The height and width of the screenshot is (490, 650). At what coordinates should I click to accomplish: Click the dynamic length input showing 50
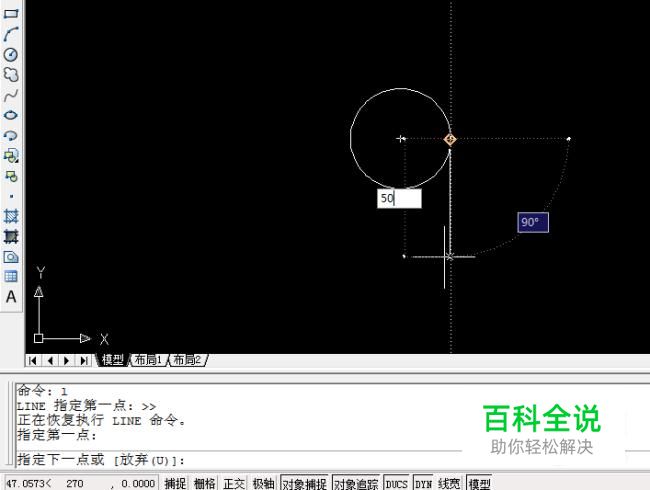click(399, 198)
